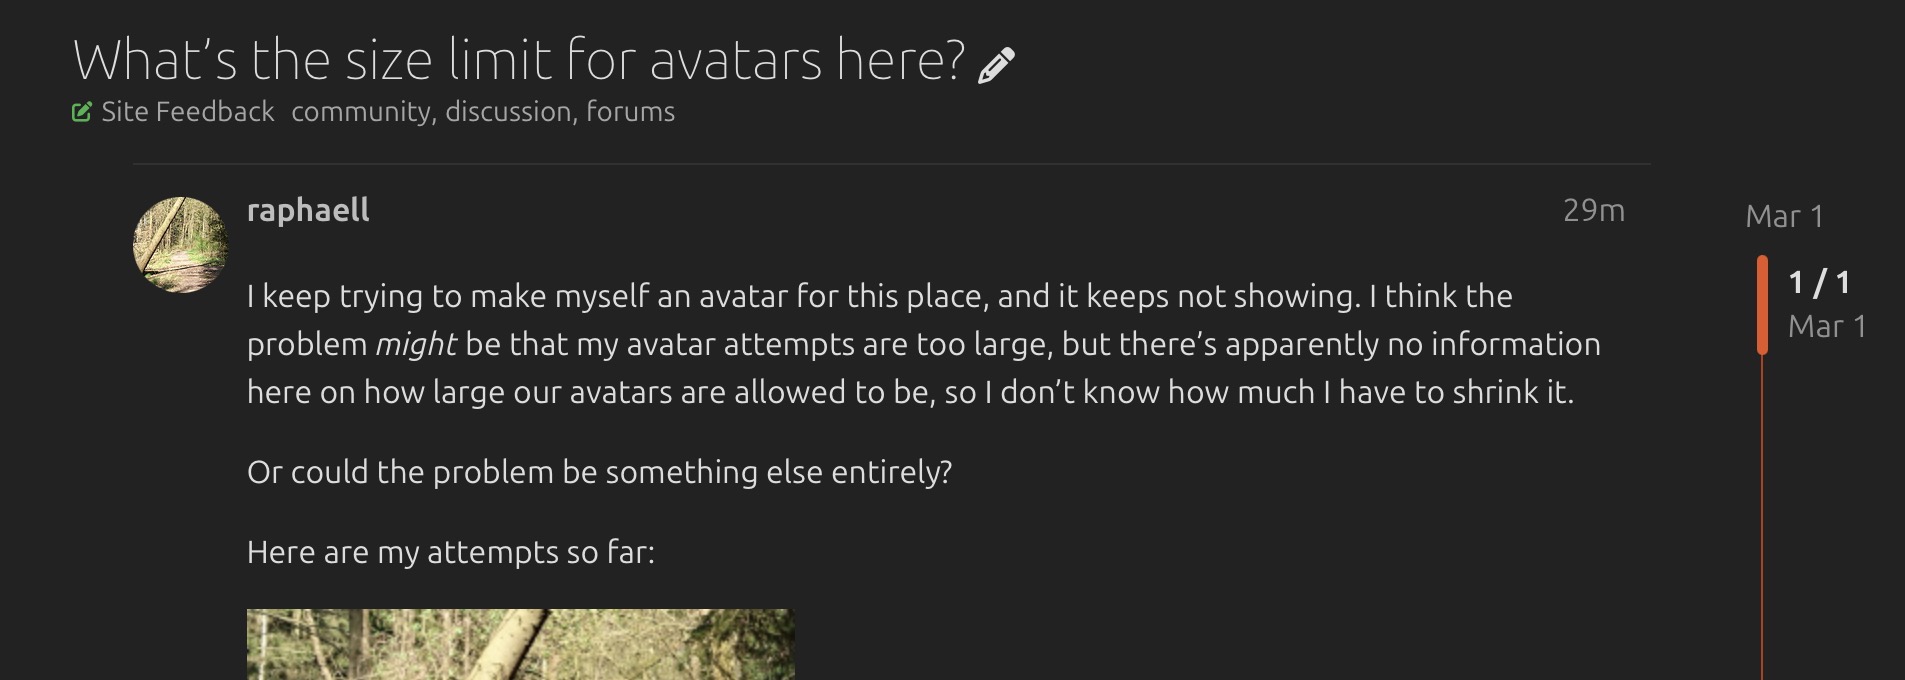The image size is (1905, 680).
Task: Click the 1 / 1 post position indicator
Action: pos(1818,283)
